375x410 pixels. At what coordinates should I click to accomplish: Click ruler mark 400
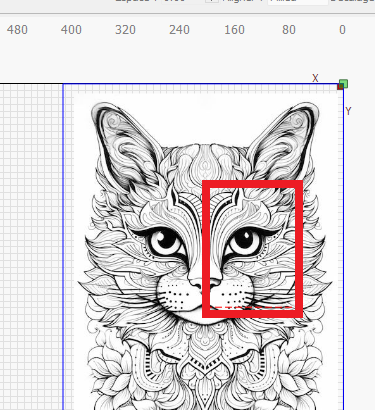[71, 30]
